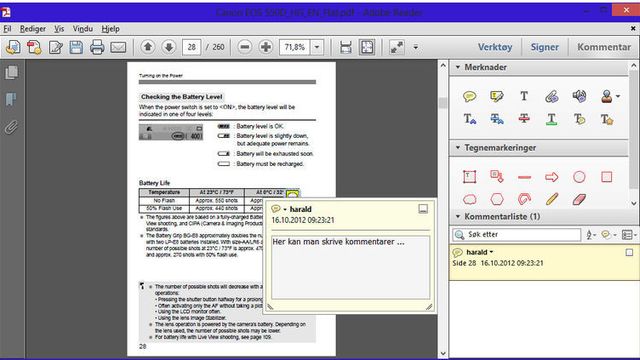Viewport: 640px width, 360px height.
Task: Open the Rediger menu
Action: tap(33, 29)
